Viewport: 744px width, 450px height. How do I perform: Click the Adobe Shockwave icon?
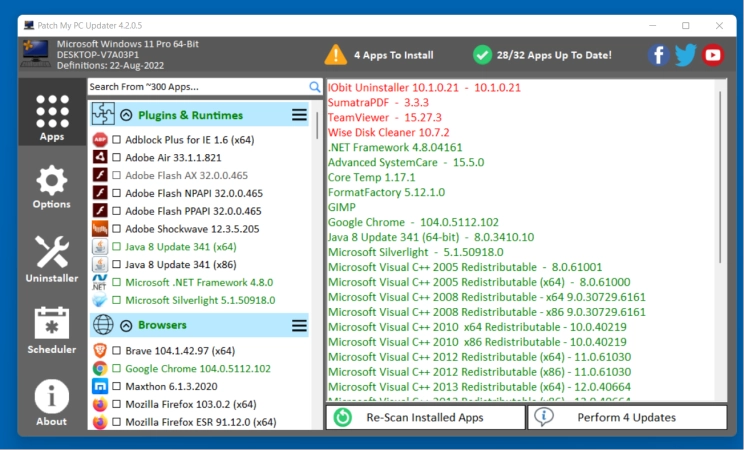(x=100, y=229)
